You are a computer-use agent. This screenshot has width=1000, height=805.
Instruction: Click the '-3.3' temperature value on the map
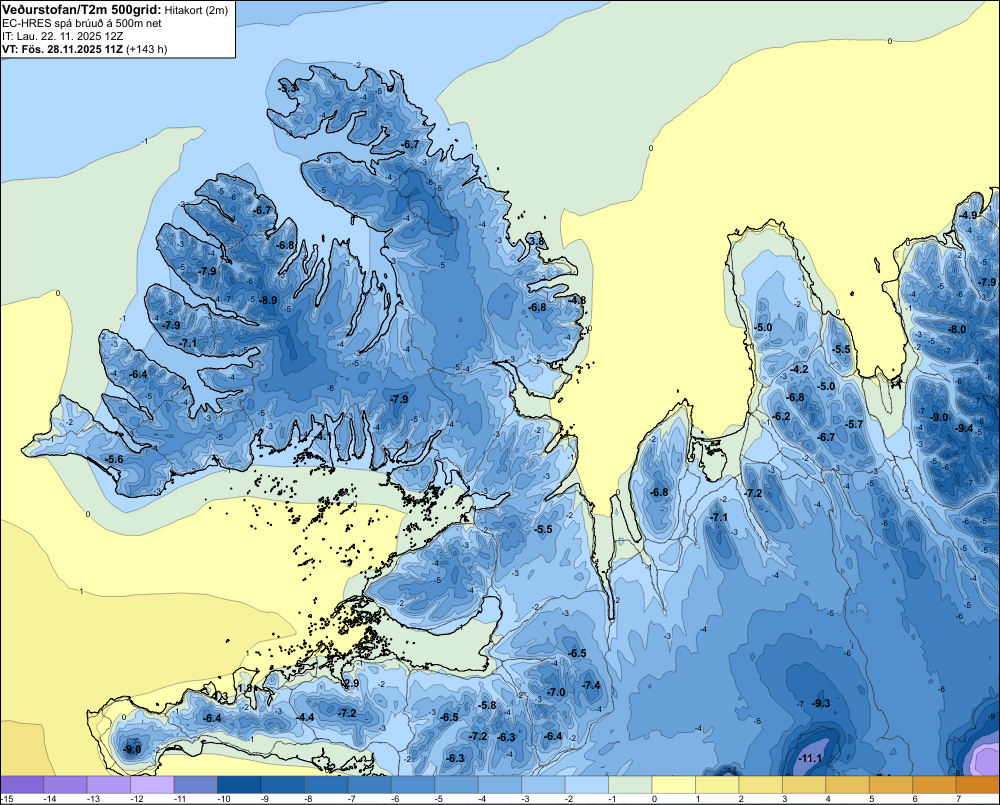click(x=288, y=87)
